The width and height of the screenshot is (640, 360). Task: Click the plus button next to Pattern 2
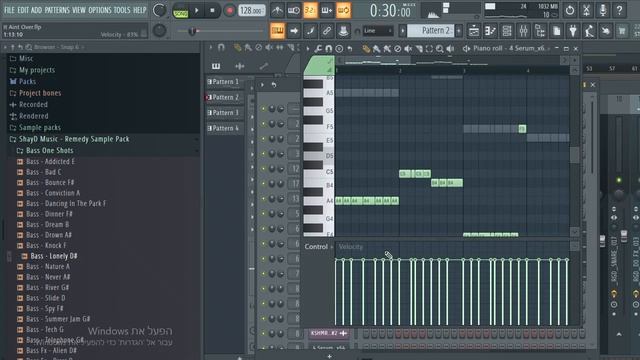[x=459, y=31]
